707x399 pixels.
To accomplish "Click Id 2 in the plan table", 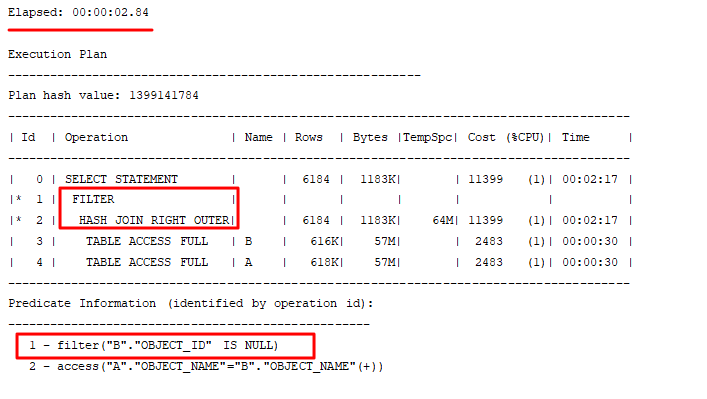I will pyautogui.click(x=39, y=220).
